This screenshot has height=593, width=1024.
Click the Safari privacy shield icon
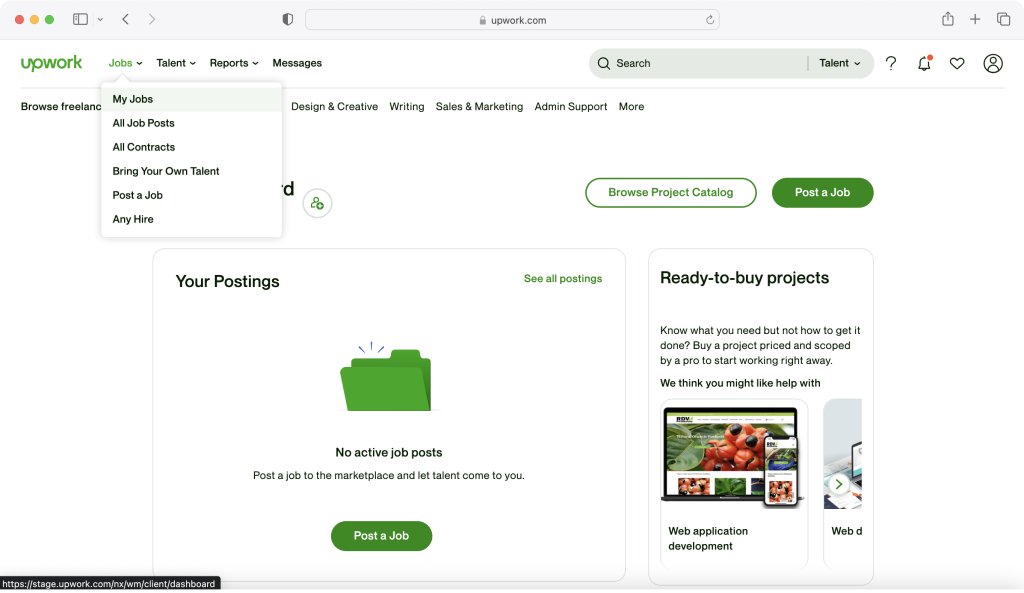coord(288,19)
